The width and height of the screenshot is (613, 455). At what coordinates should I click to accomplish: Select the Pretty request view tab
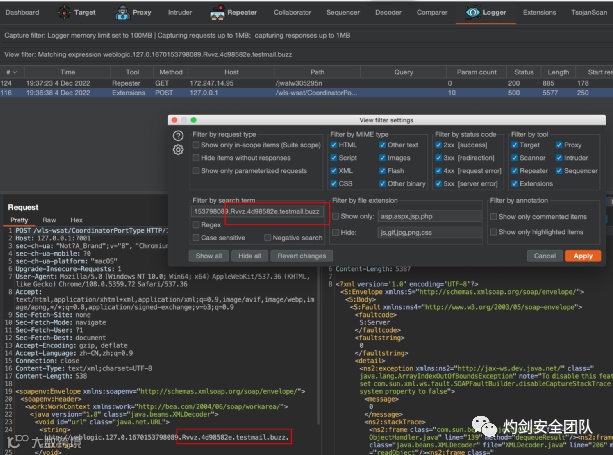19,220
